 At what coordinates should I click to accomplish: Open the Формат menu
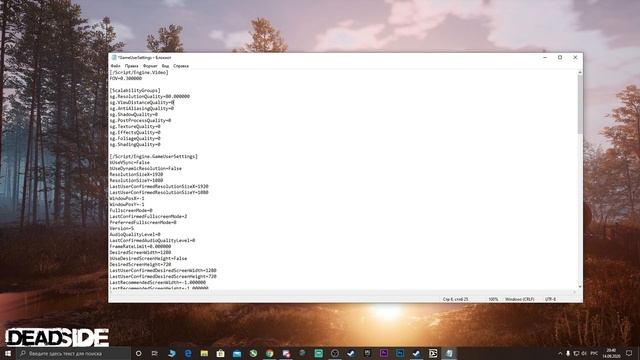point(150,66)
